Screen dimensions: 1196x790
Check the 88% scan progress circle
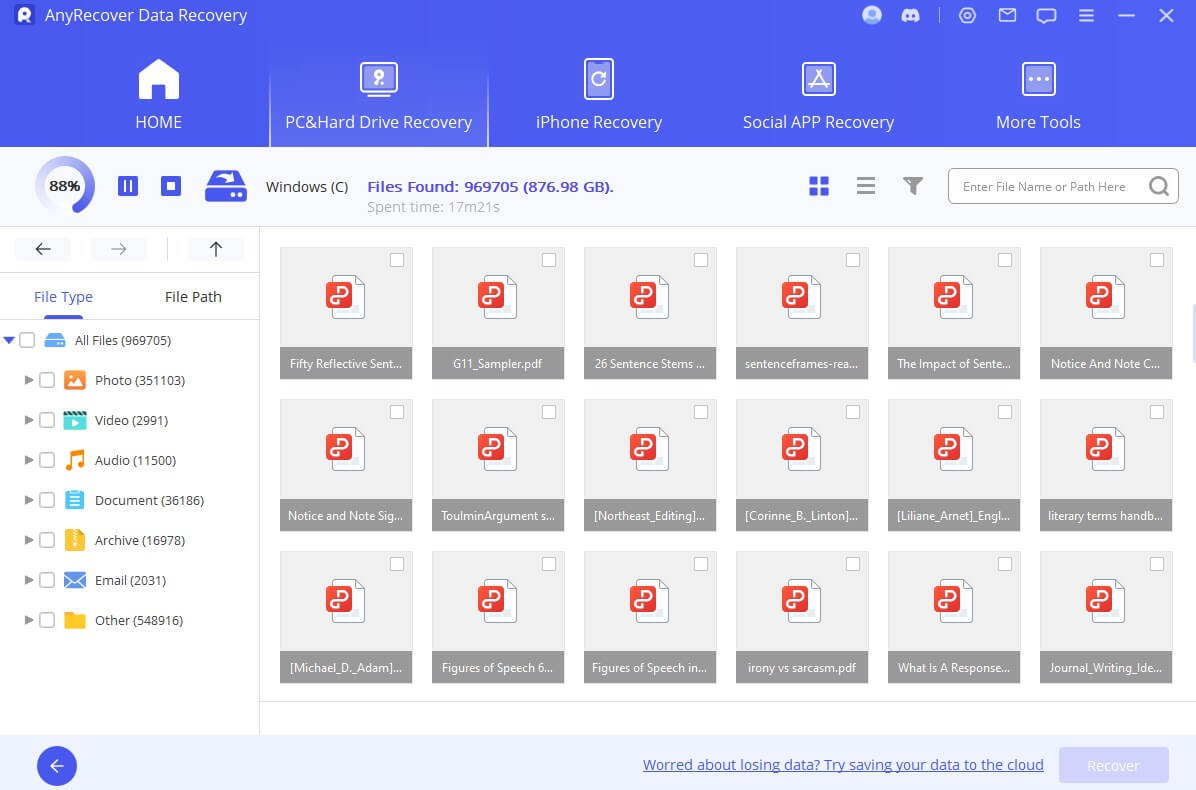(64, 185)
